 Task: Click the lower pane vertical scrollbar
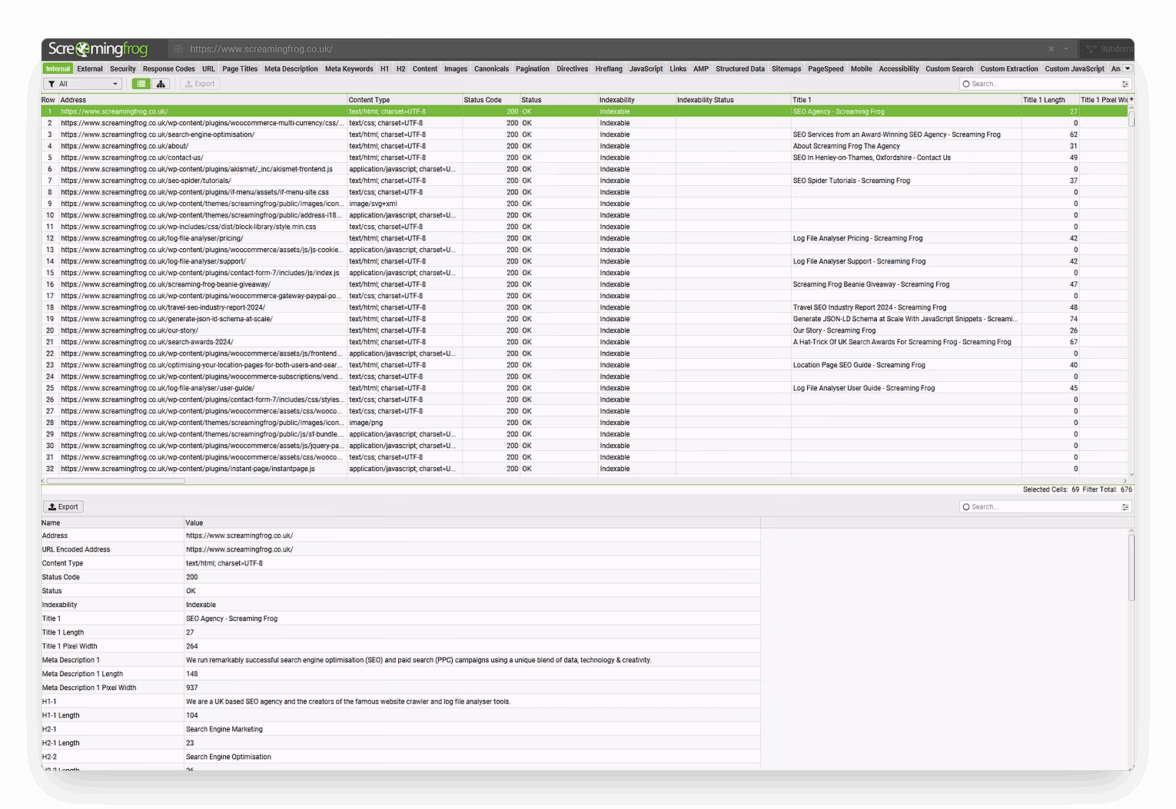1131,568
